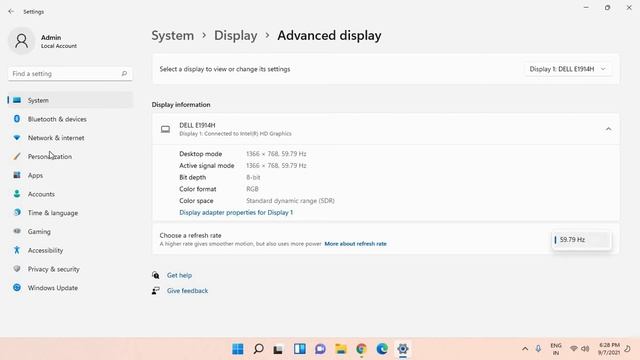Viewport: 640px width, 360px height.
Task: Click the Active signal mode value
Action: coord(276,166)
